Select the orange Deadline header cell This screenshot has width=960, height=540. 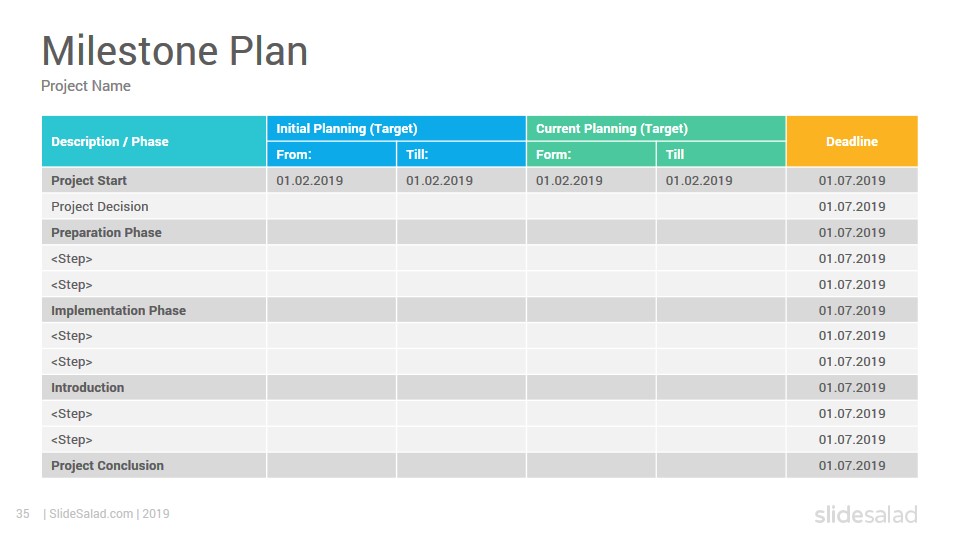click(852, 141)
